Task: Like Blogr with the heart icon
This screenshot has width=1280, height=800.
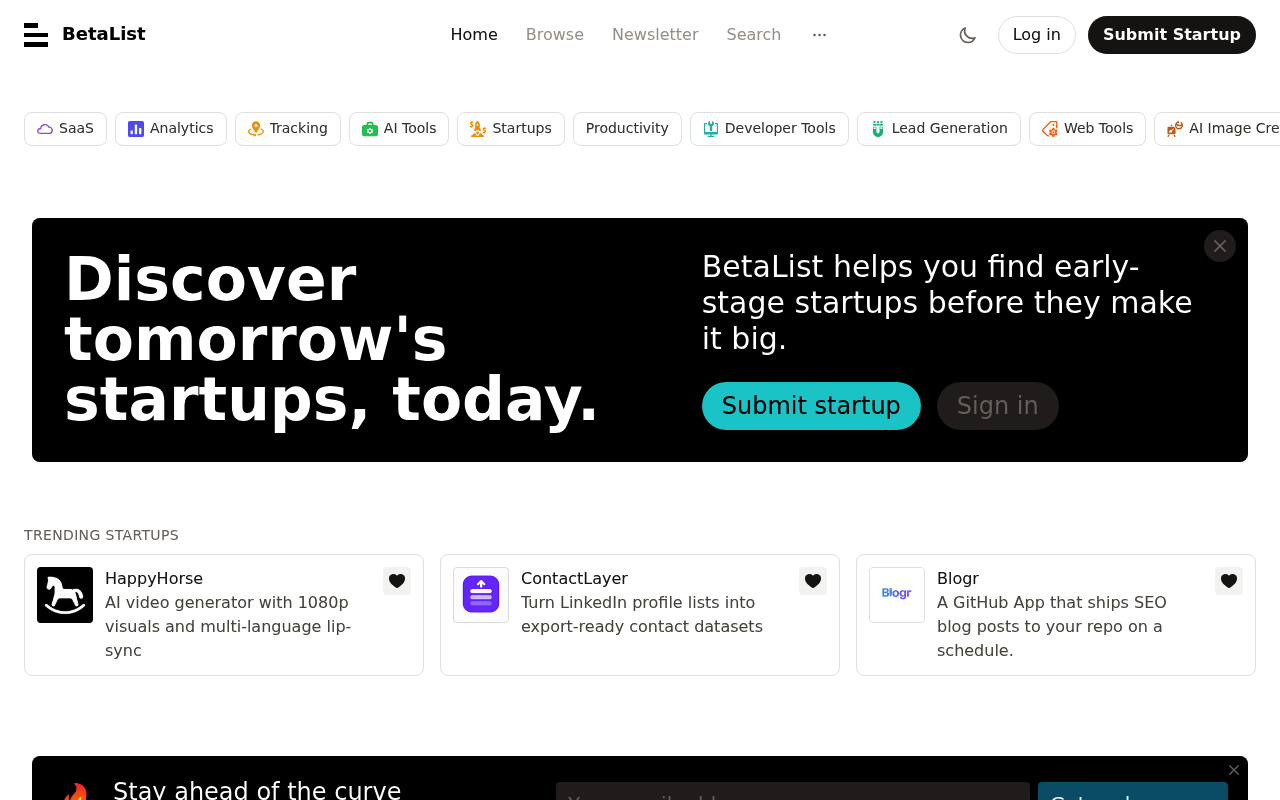Action: click(x=1229, y=581)
